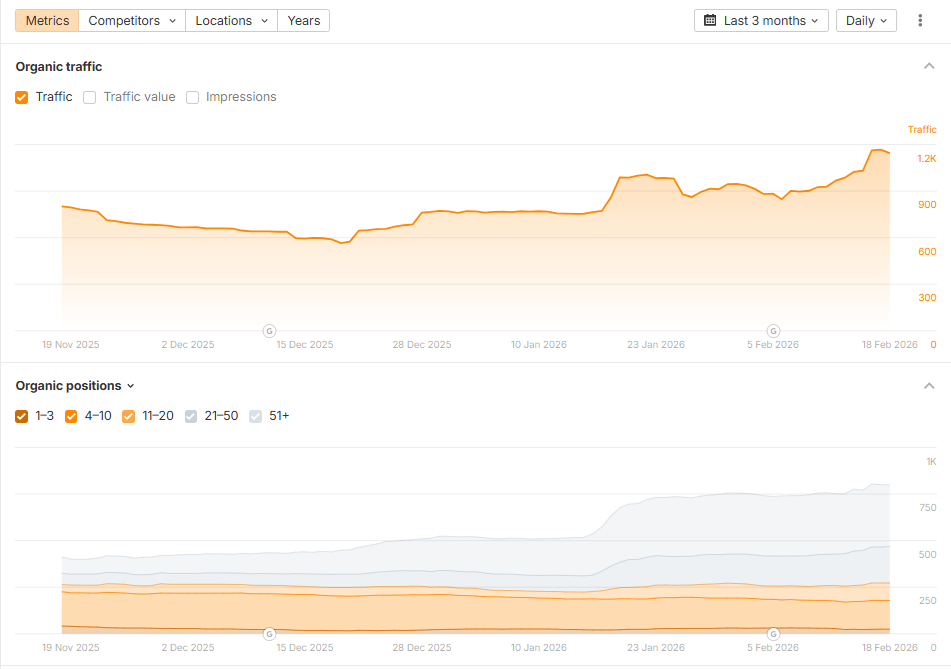Collapse the Organic positions section
This screenshot has height=669, width=951.
(928, 386)
